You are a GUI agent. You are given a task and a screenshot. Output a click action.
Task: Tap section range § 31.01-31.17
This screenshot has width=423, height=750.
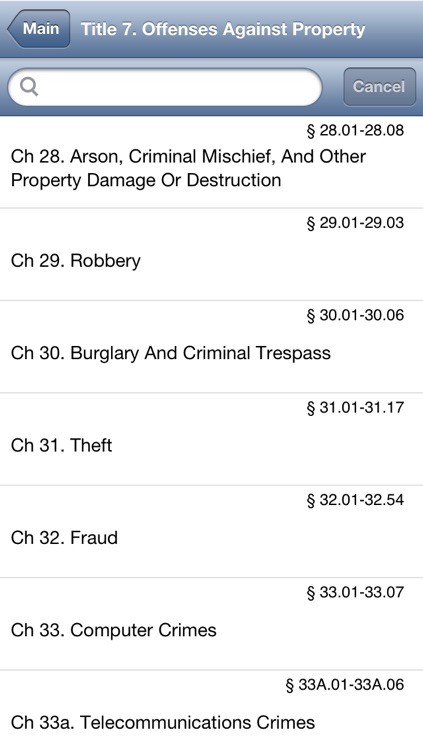click(x=355, y=407)
